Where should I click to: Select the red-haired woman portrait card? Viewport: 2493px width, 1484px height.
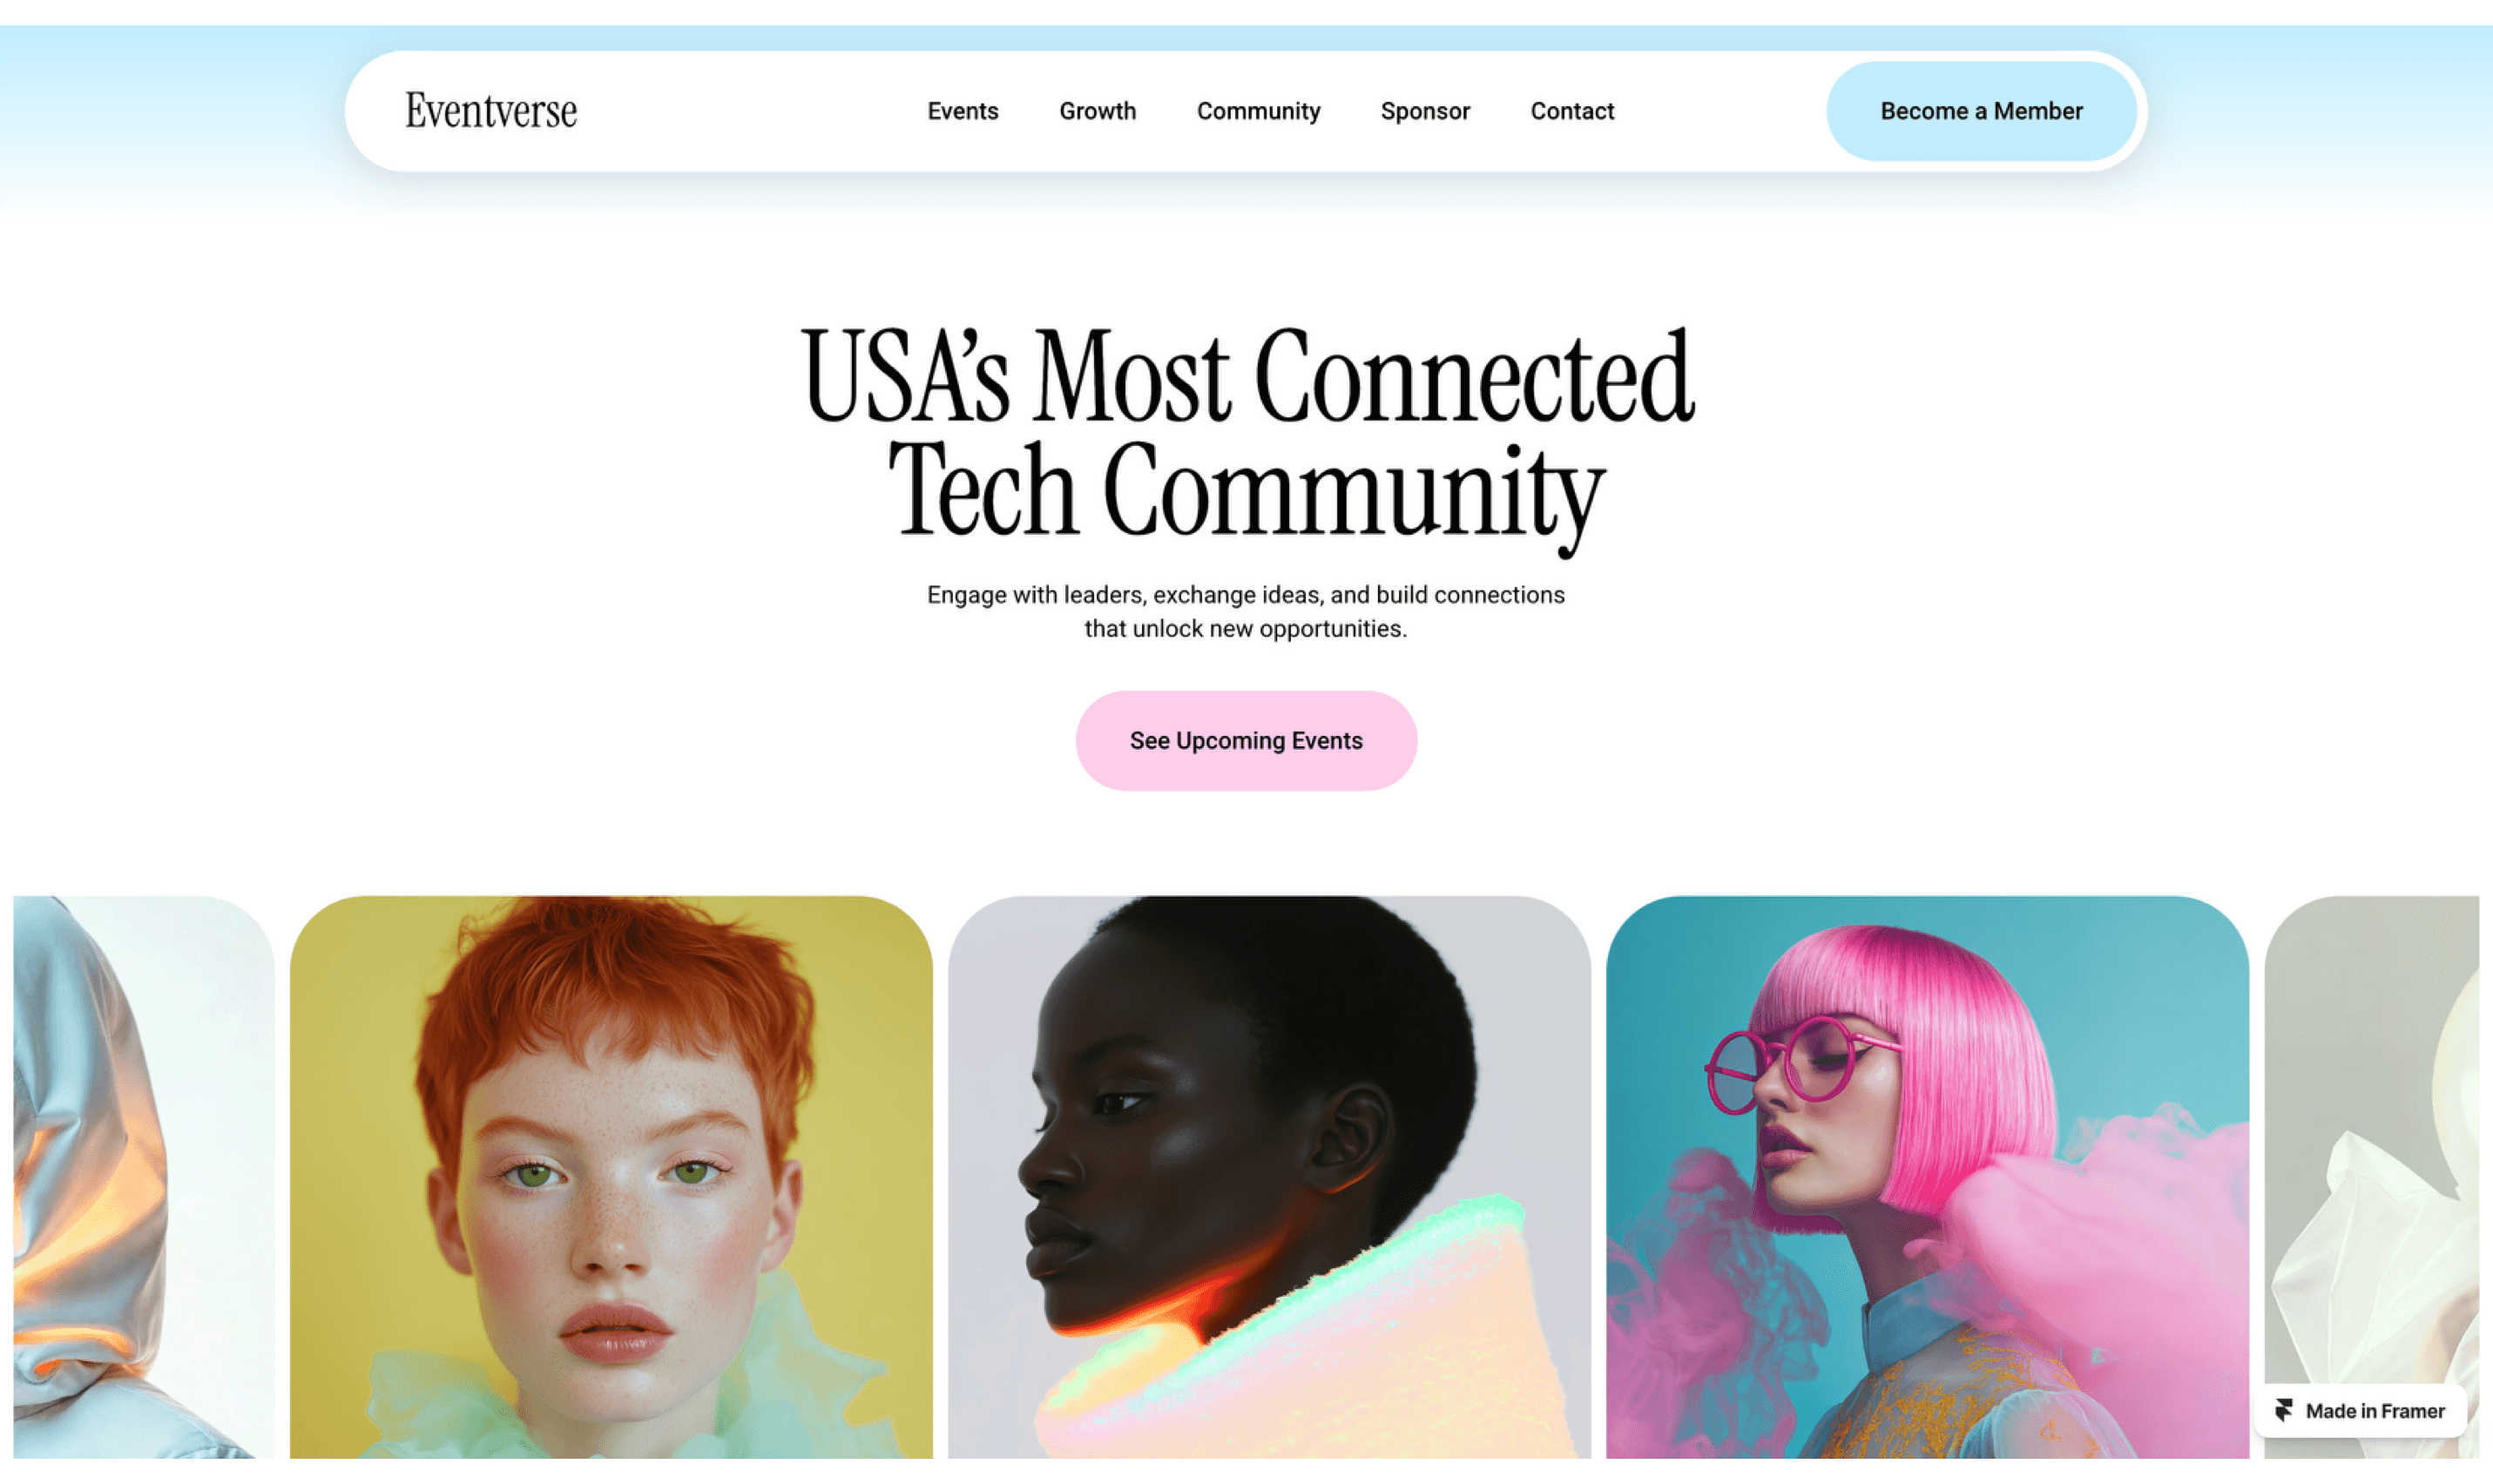[611, 1177]
